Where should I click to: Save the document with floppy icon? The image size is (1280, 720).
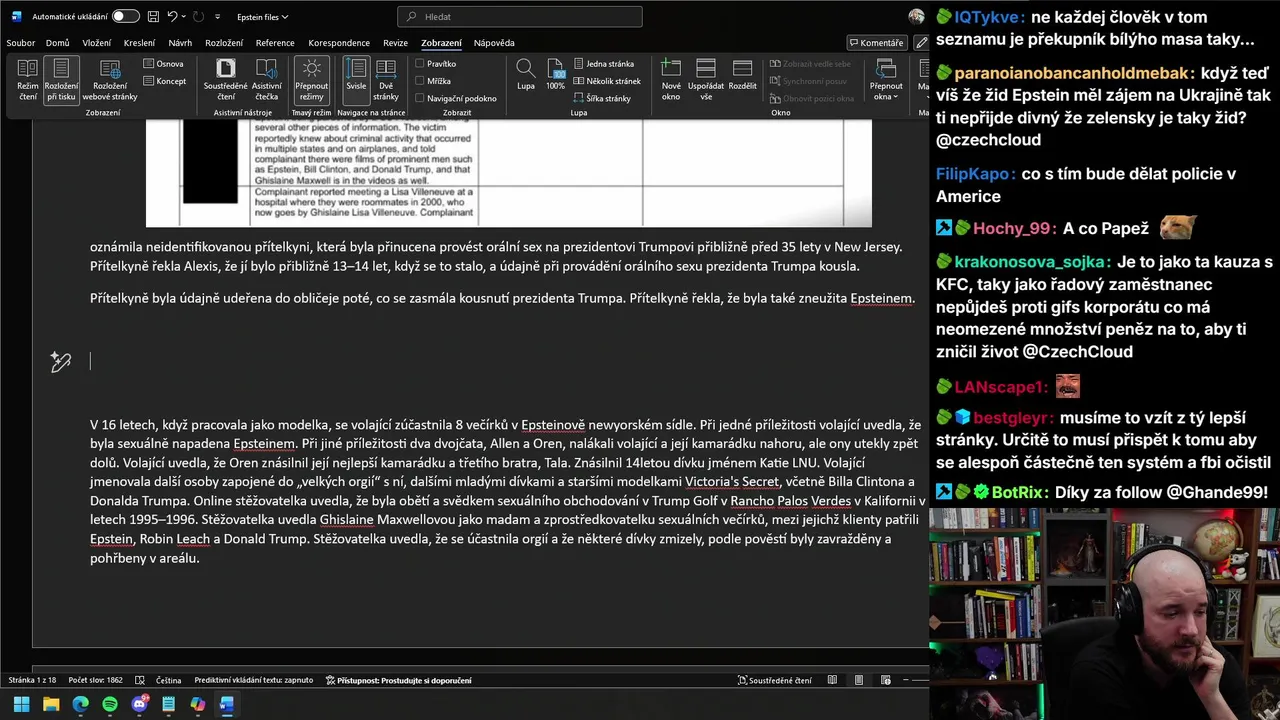(x=152, y=17)
